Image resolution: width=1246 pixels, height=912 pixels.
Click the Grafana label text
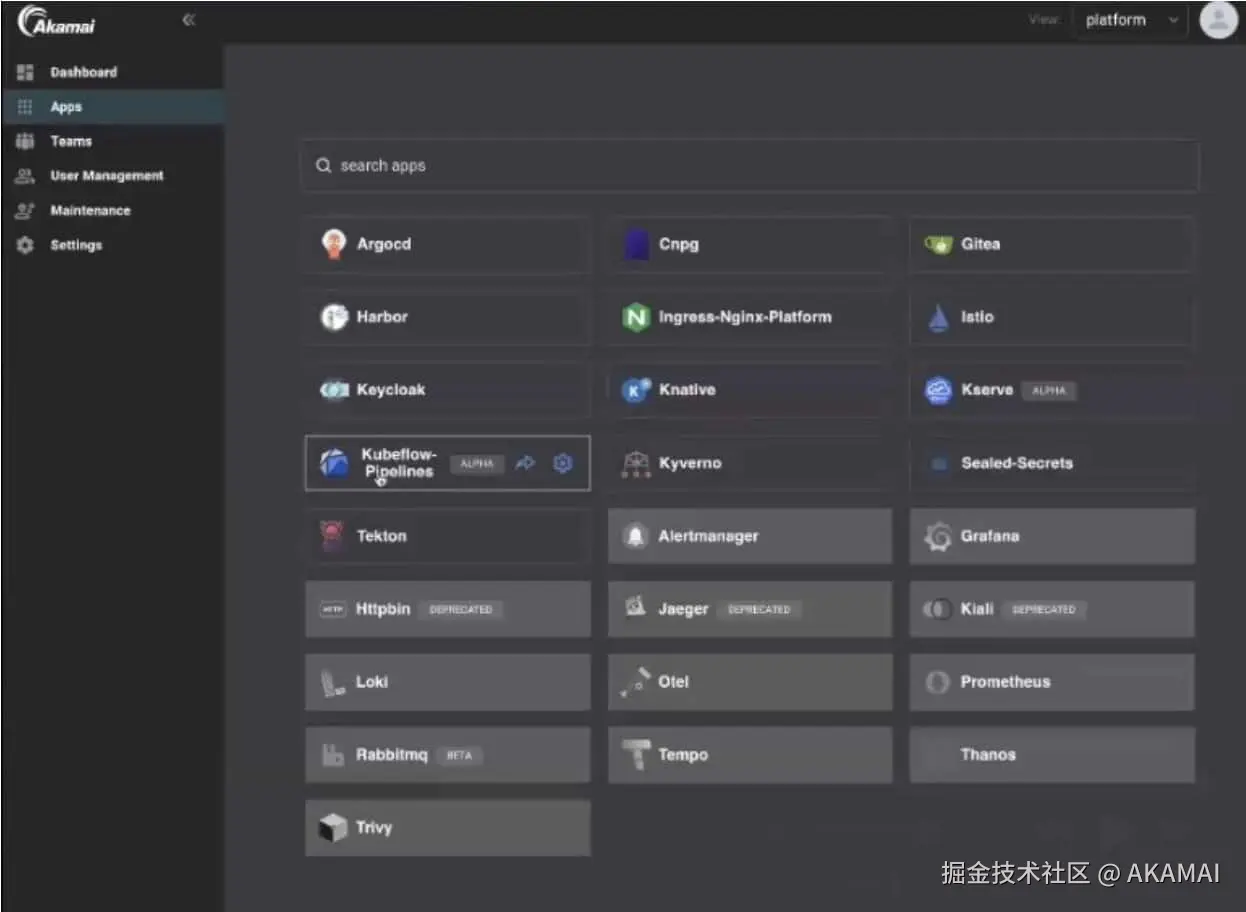click(990, 536)
